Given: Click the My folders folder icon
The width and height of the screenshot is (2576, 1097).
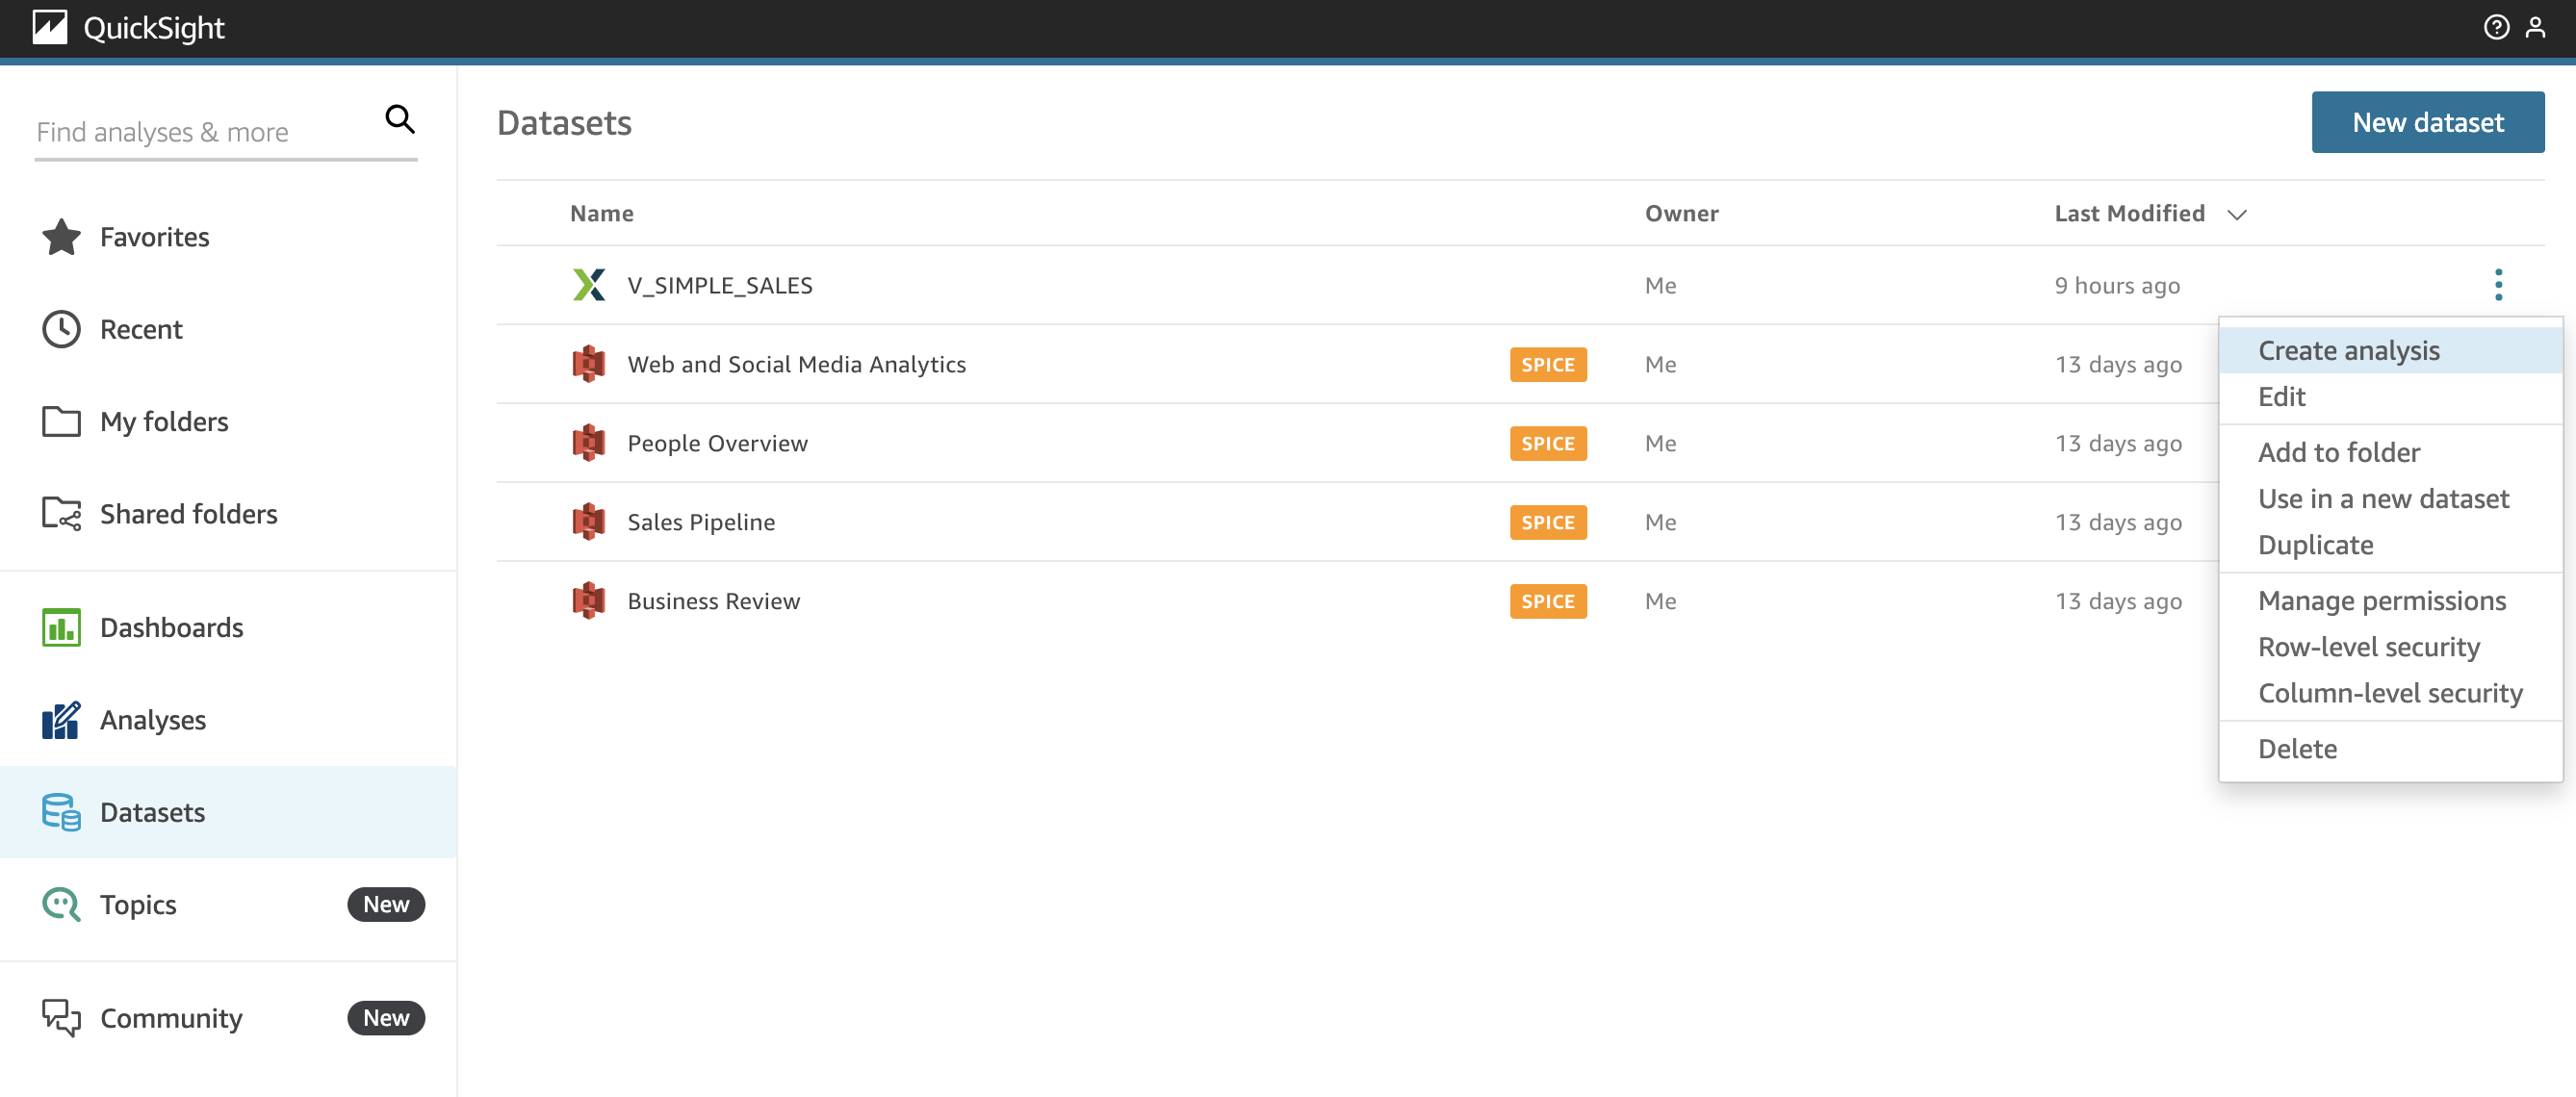Looking at the screenshot, I should (x=61, y=421).
